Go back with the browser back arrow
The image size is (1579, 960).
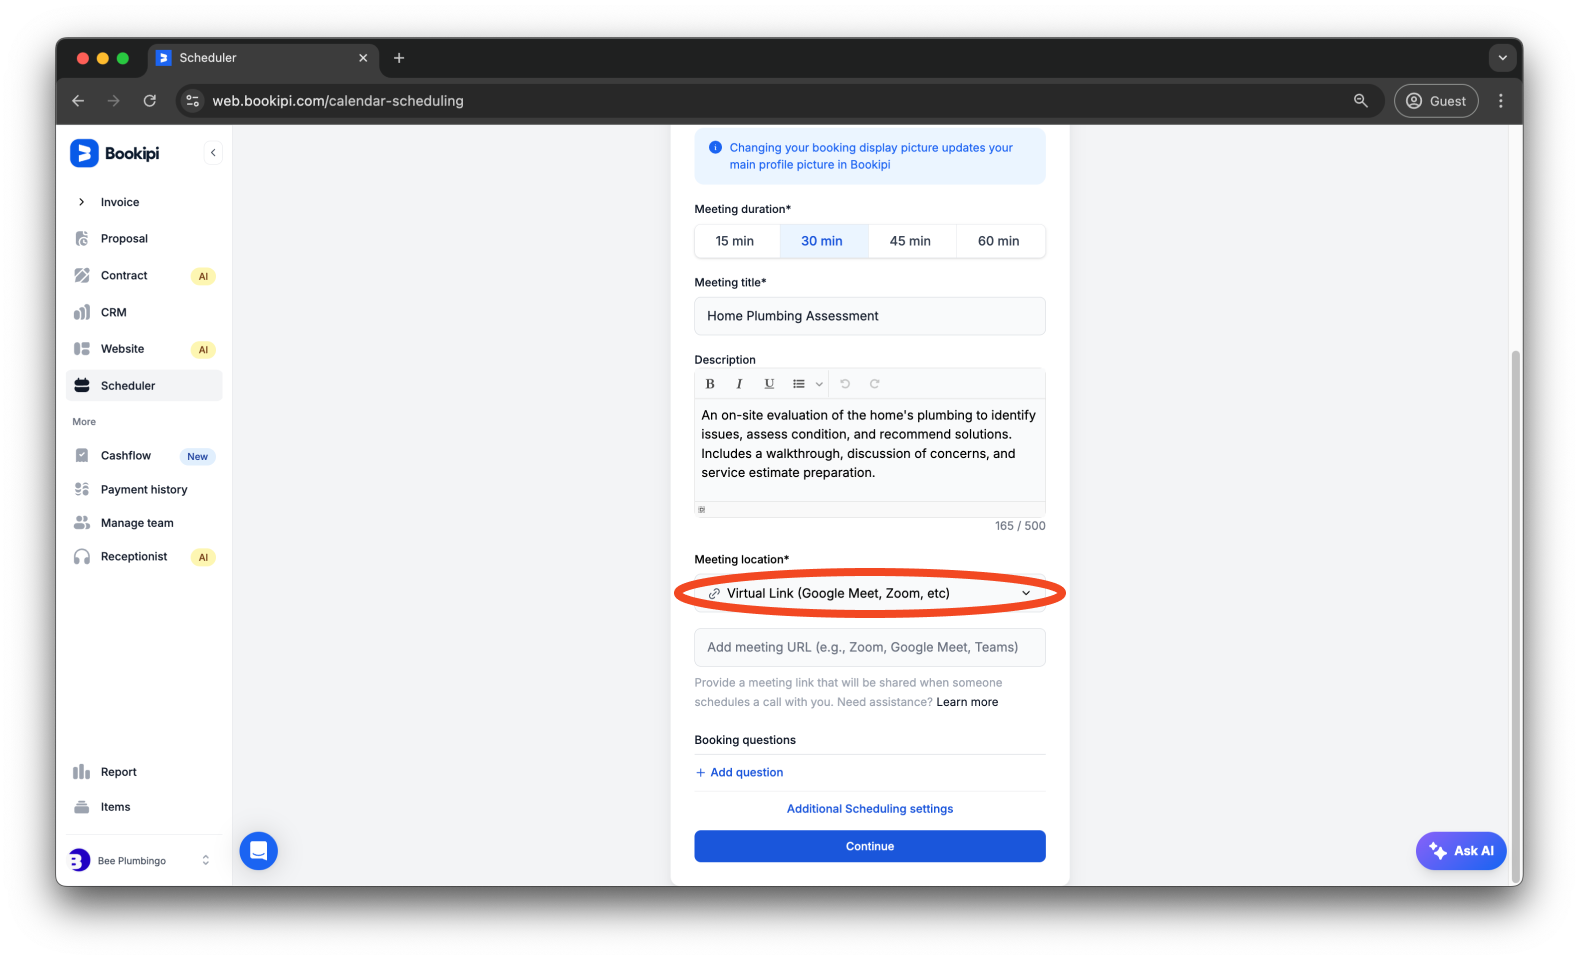click(x=78, y=101)
